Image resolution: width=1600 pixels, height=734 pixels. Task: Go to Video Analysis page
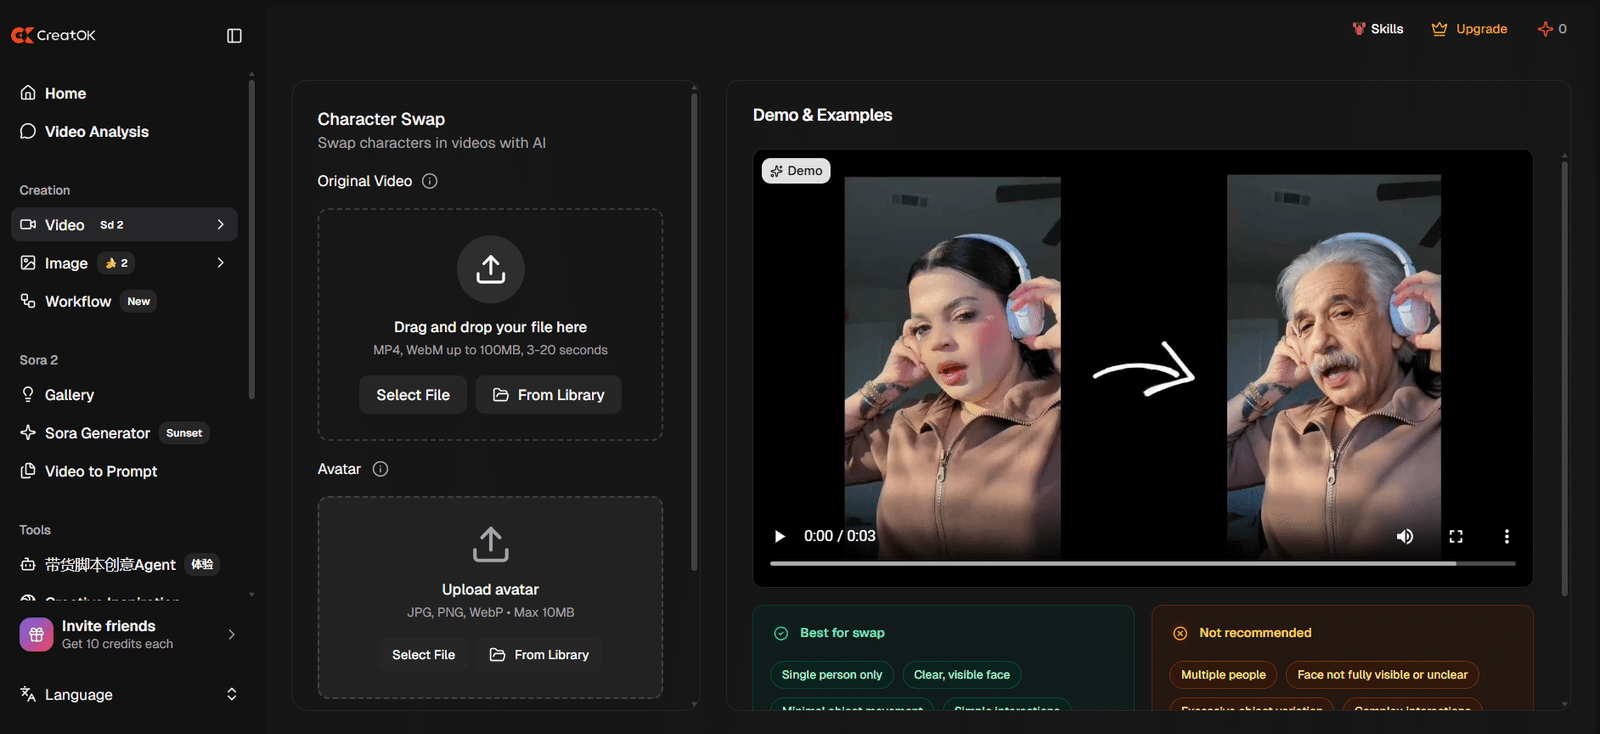tap(96, 132)
